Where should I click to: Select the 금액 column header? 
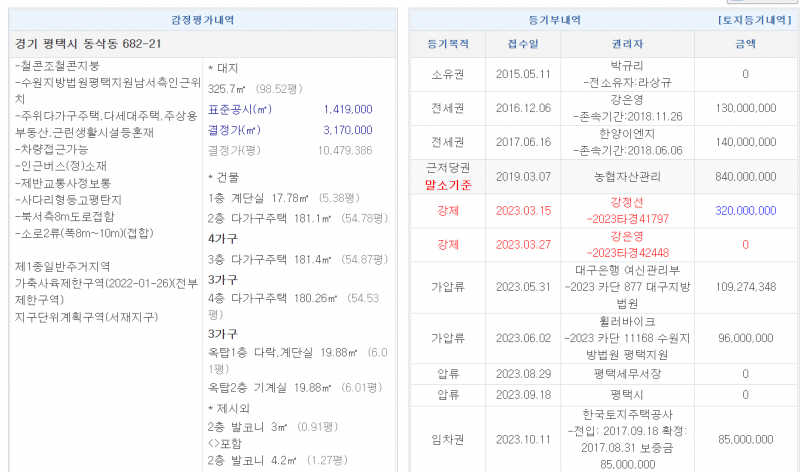[x=746, y=44]
